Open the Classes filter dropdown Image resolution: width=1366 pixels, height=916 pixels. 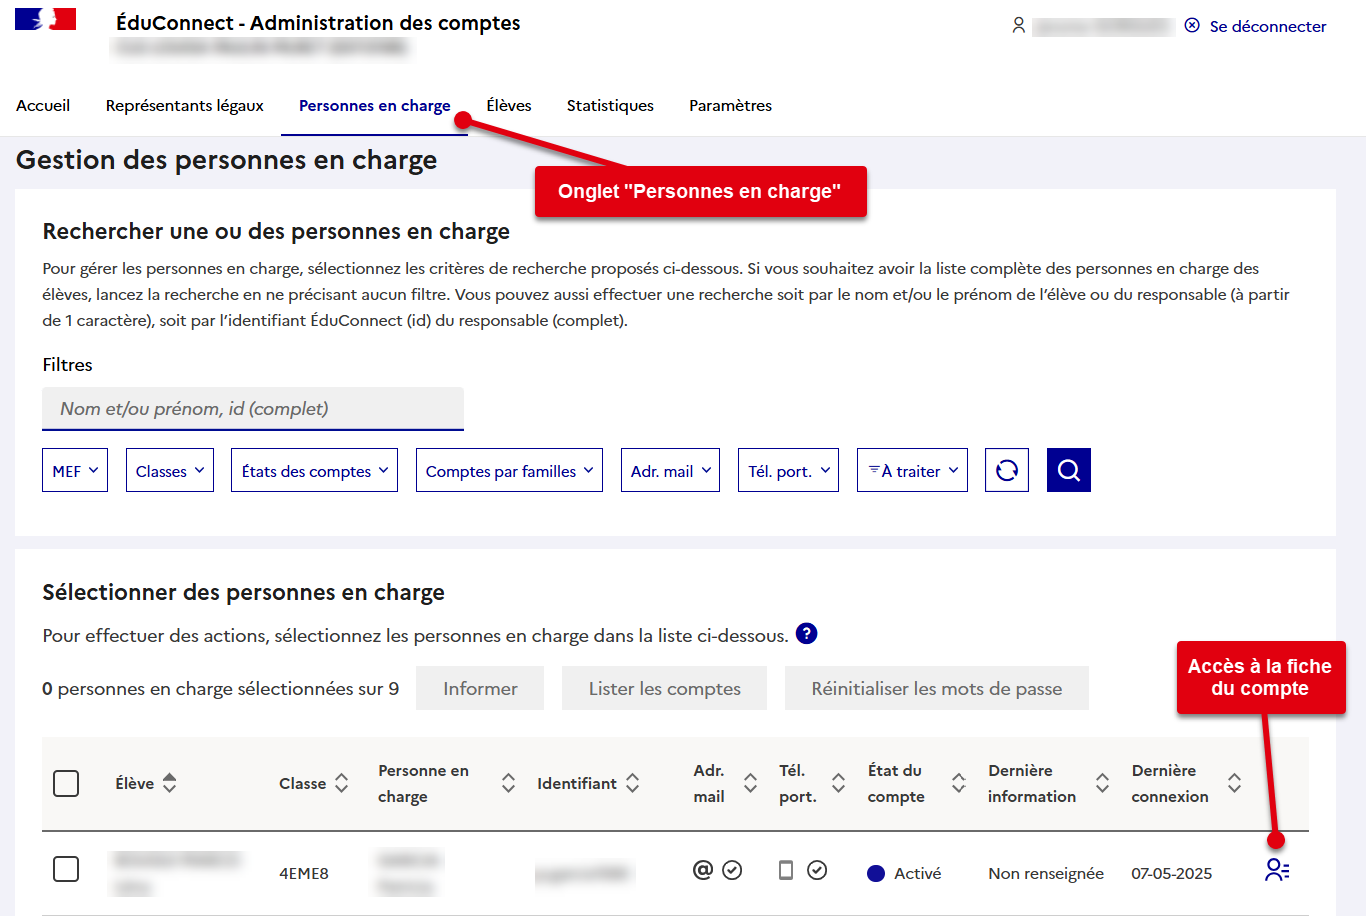point(170,470)
